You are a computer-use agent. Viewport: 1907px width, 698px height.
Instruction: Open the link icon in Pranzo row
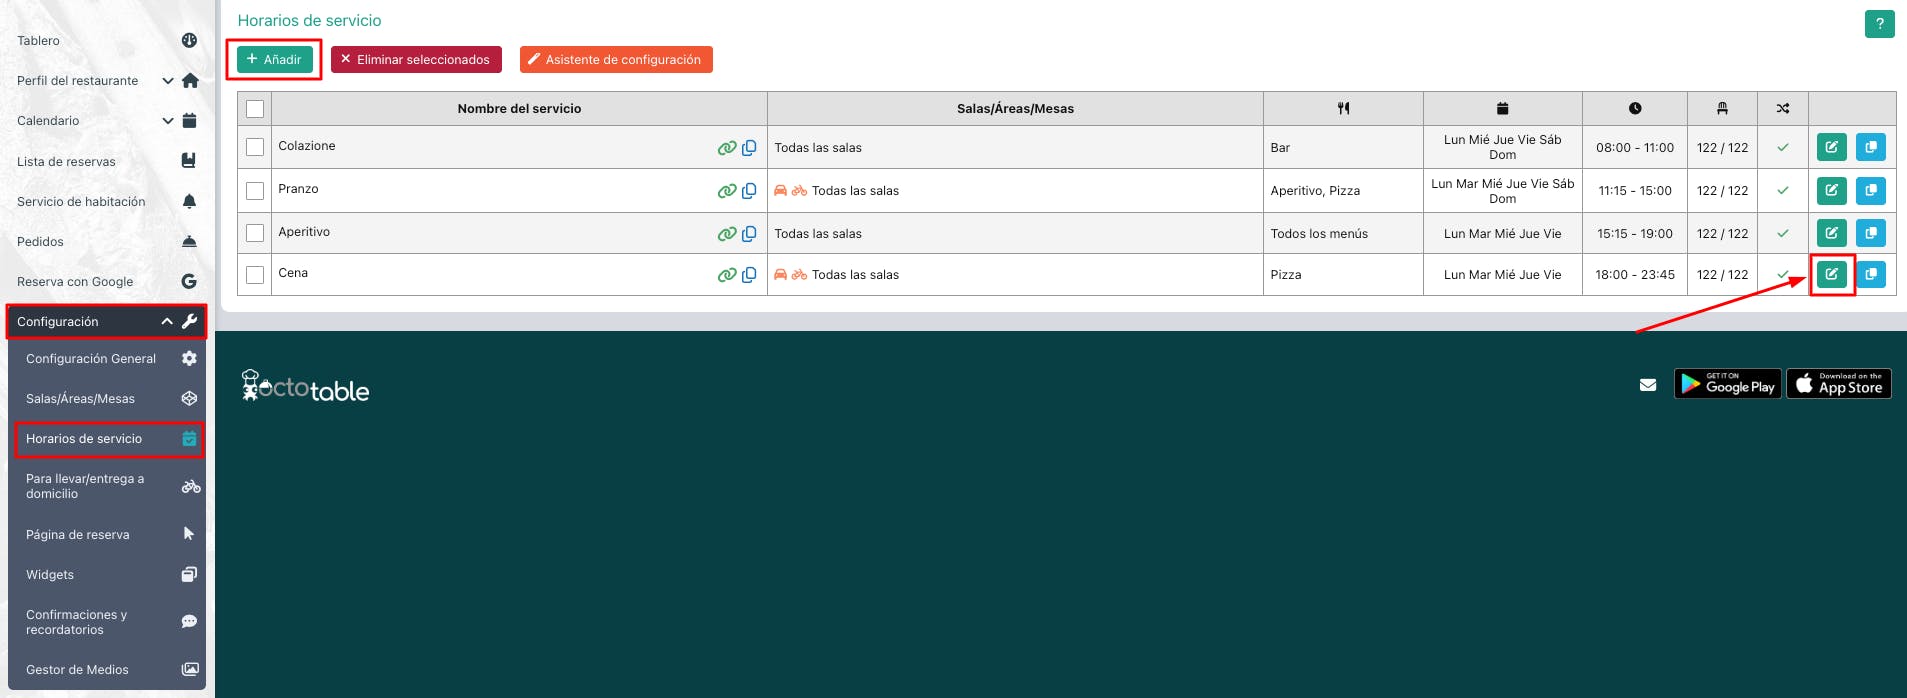(x=727, y=191)
